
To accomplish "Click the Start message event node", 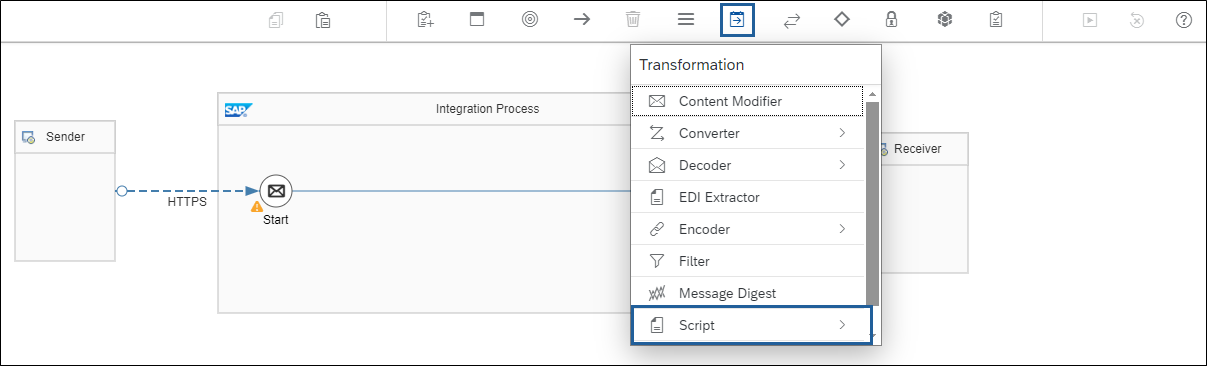I will point(276,190).
